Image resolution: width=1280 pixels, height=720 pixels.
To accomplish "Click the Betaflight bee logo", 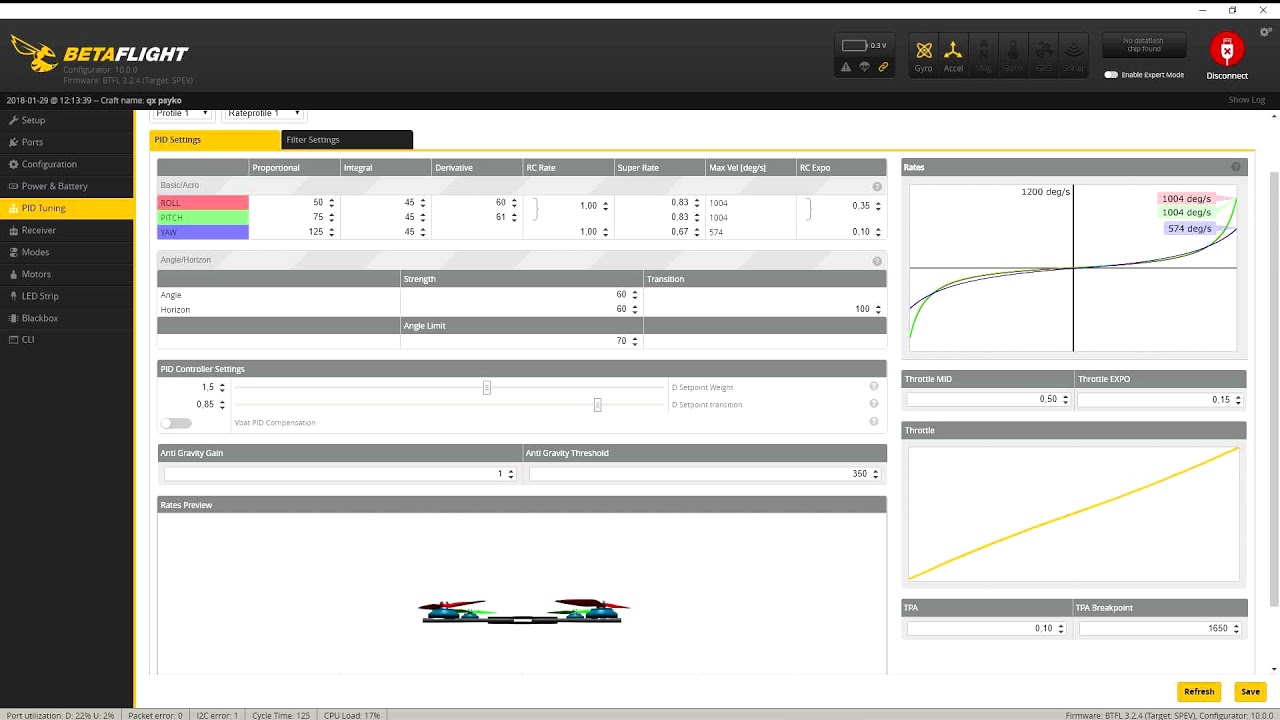I will tap(33, 54).
